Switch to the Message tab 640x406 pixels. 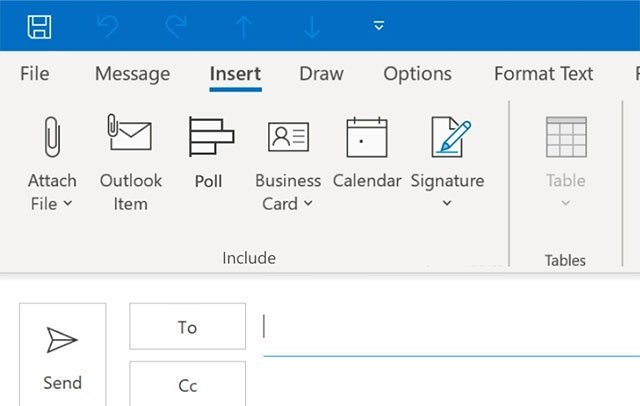click(132, 74)
